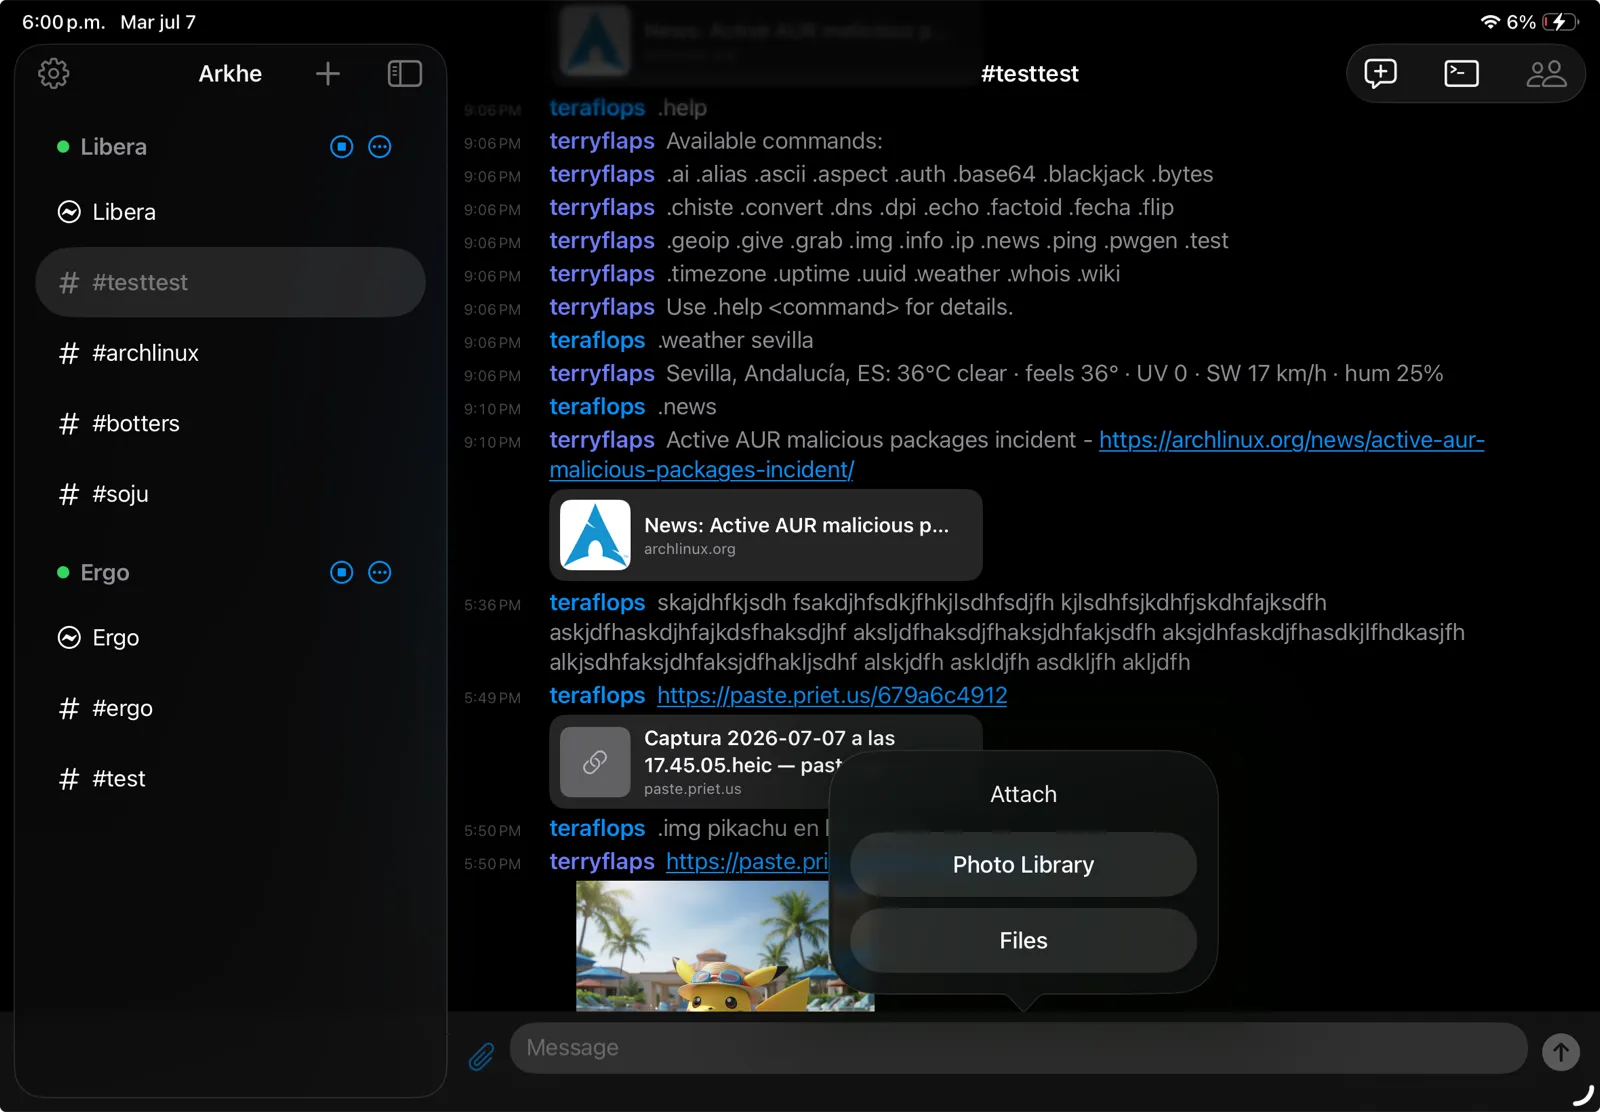The height and width of the screenshot is (1112, 1600).
Task: Check the battery indicator in status bar
Action: (1561, 22)
